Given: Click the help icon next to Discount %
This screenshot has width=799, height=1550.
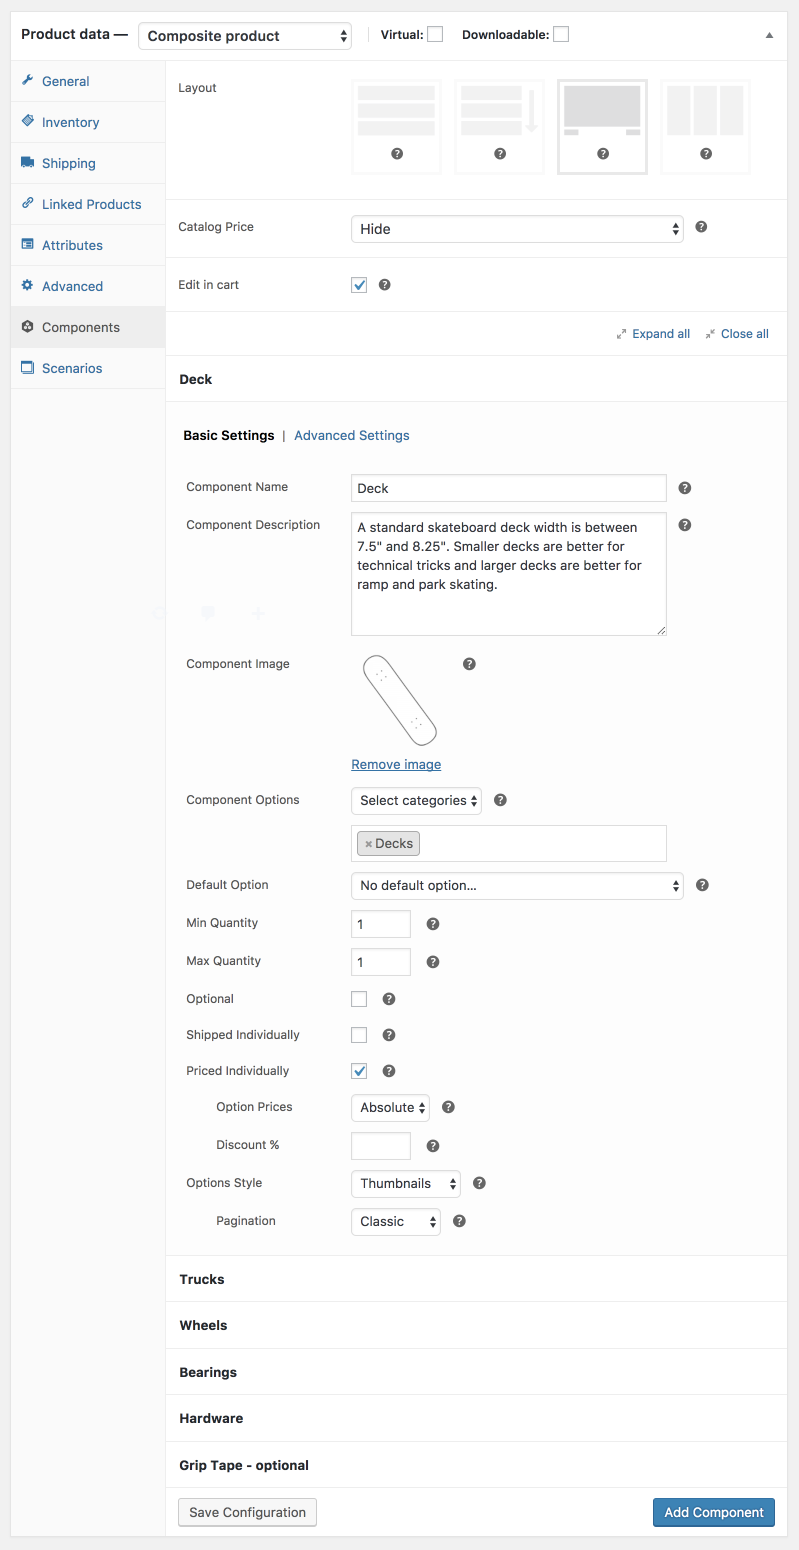Looking at the screenshot, I should (433, 1146).
